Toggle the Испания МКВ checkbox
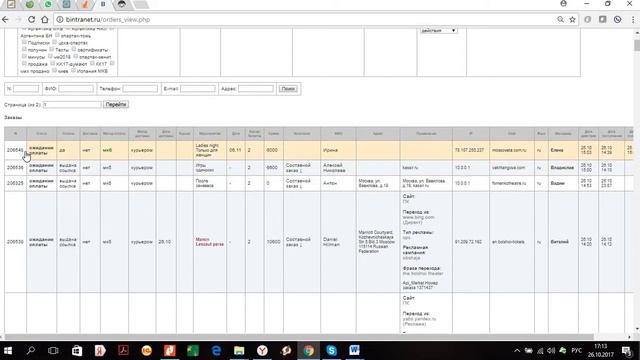Image resolution: width=640 pixels, height=360 pixels. 73,71
